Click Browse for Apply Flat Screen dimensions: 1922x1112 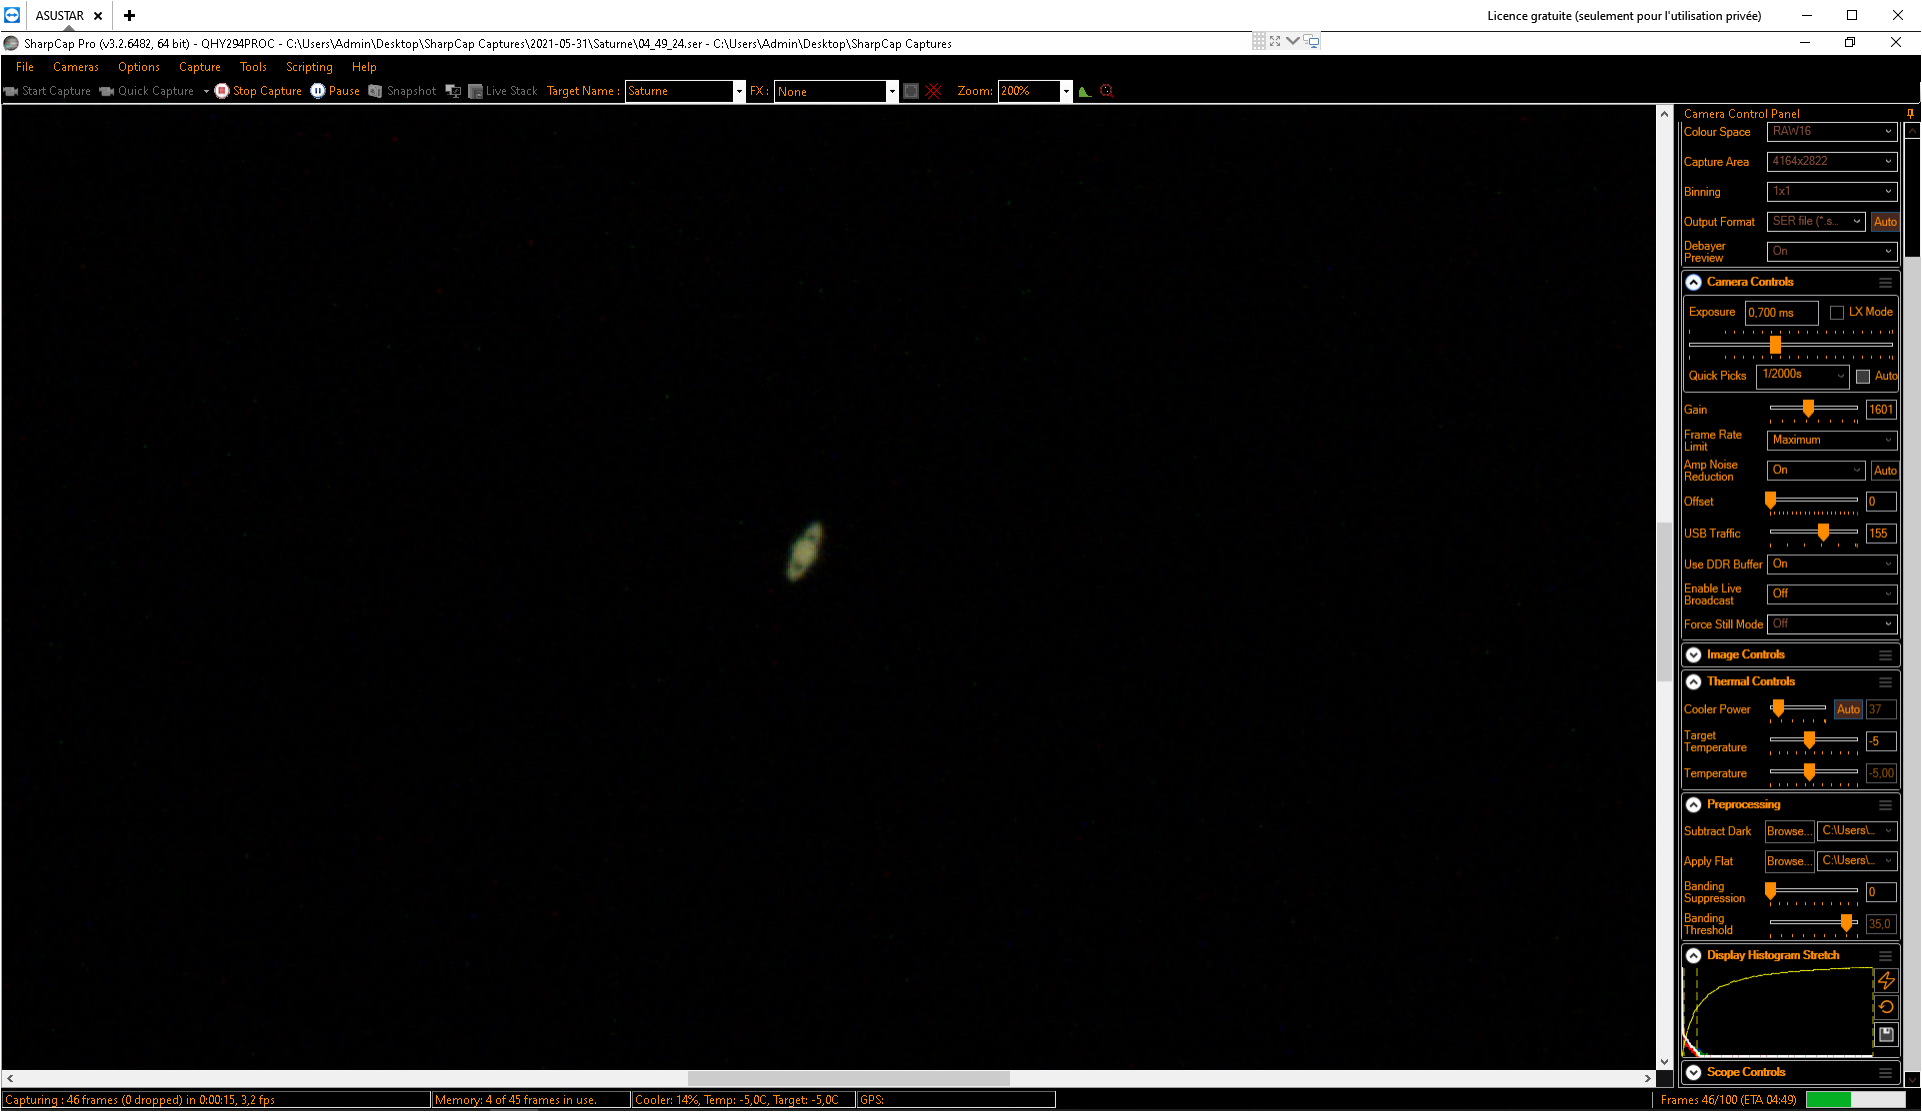click(x=1789, y=862)
